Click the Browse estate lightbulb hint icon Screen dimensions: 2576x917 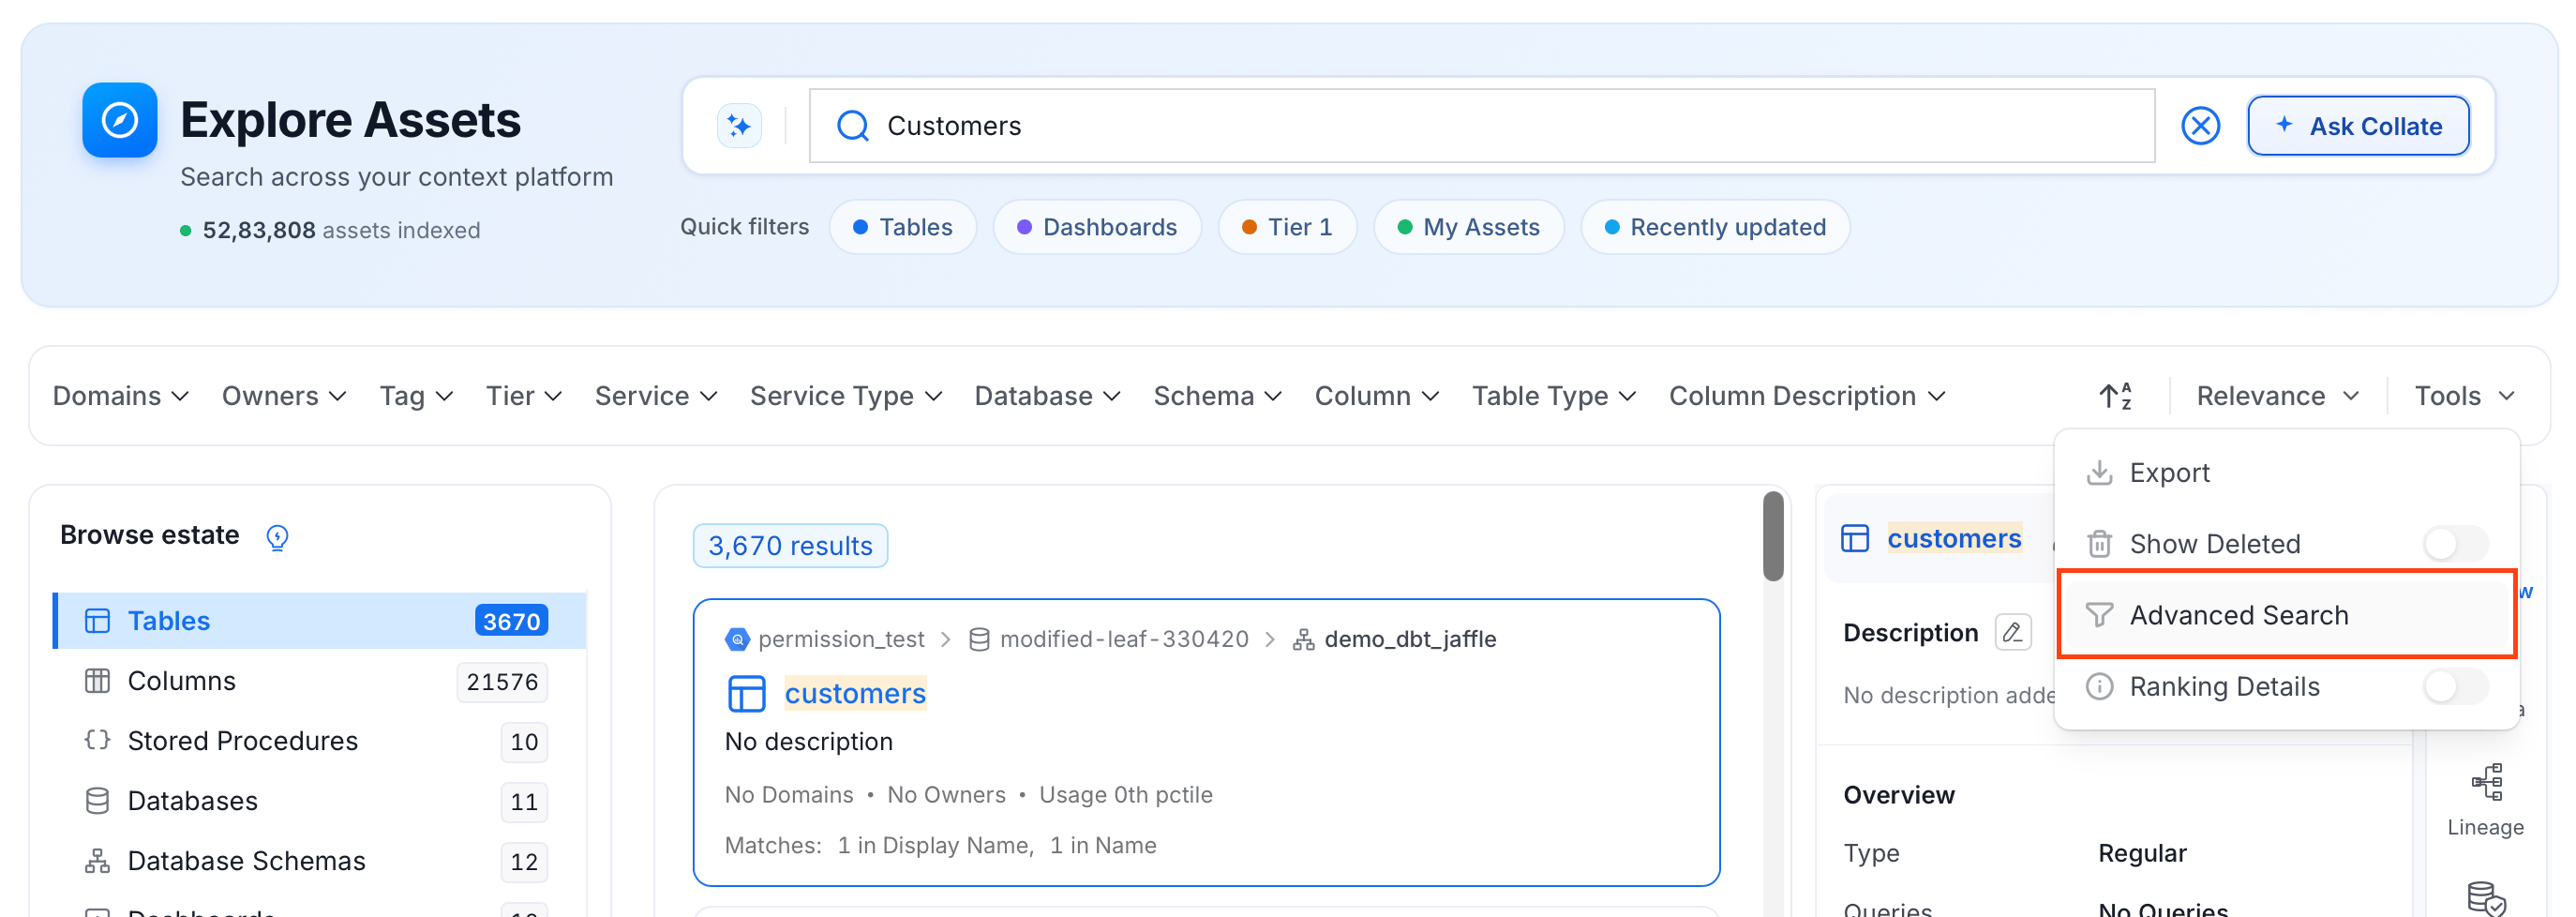[x=277, y=537]
